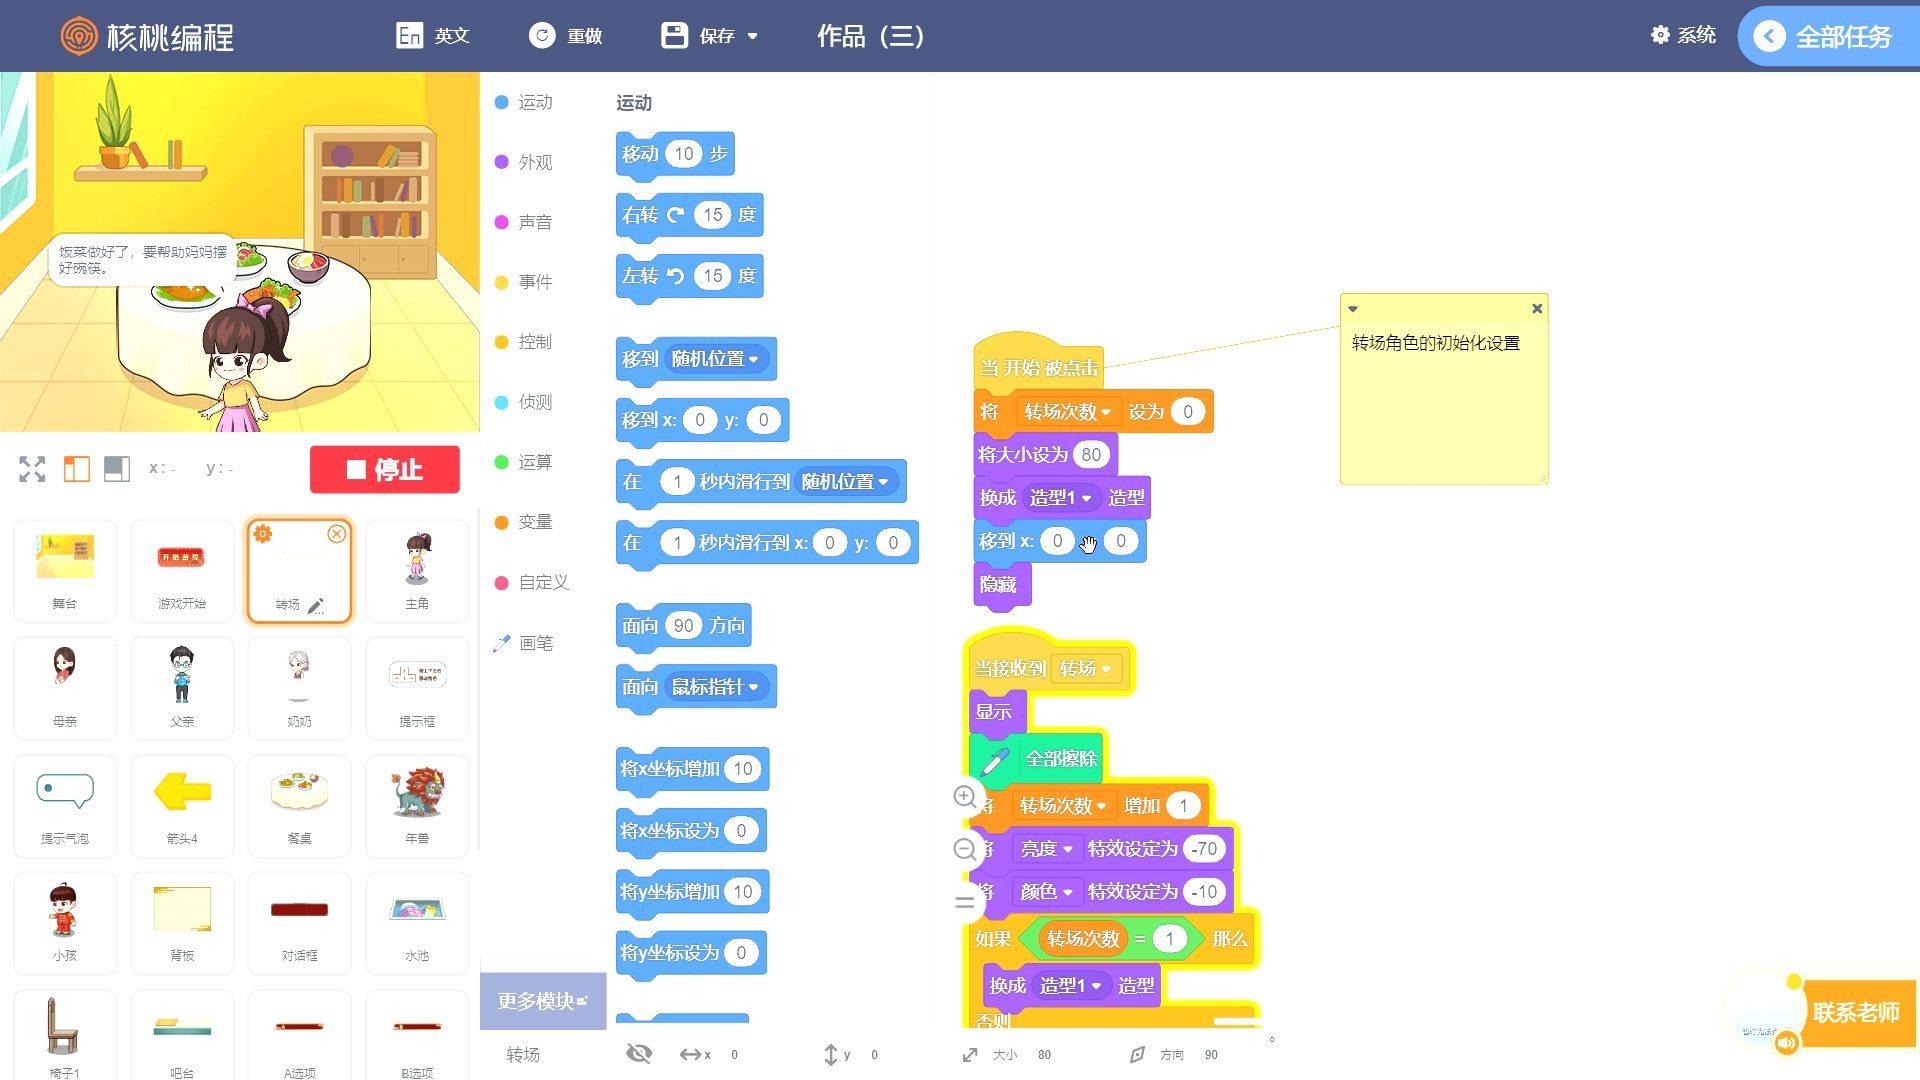Open the 保存 save dropdown arrow
Screen dimensions: 1920x1080
point(756,36)
